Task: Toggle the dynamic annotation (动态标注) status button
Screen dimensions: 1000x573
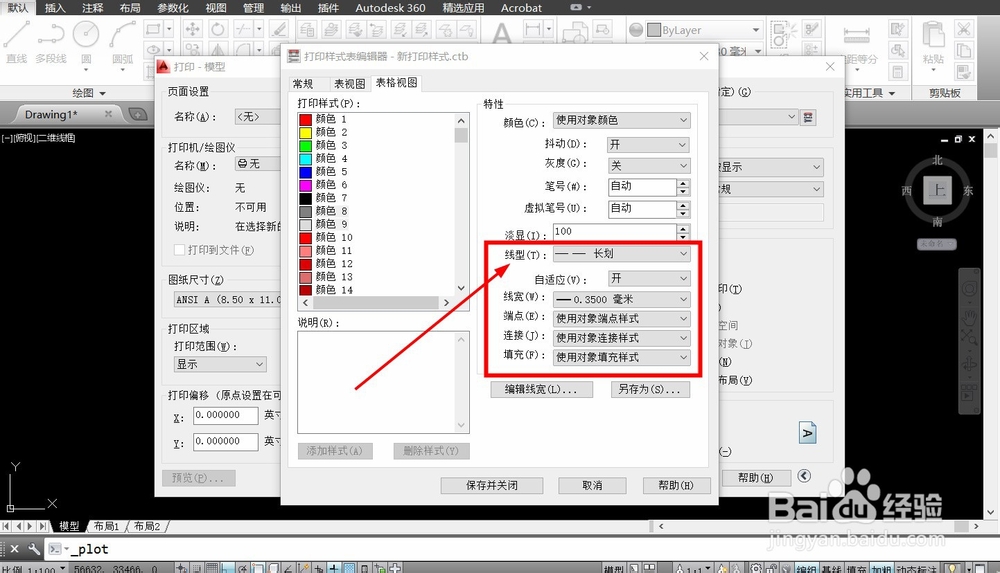Action: (916, 569)
